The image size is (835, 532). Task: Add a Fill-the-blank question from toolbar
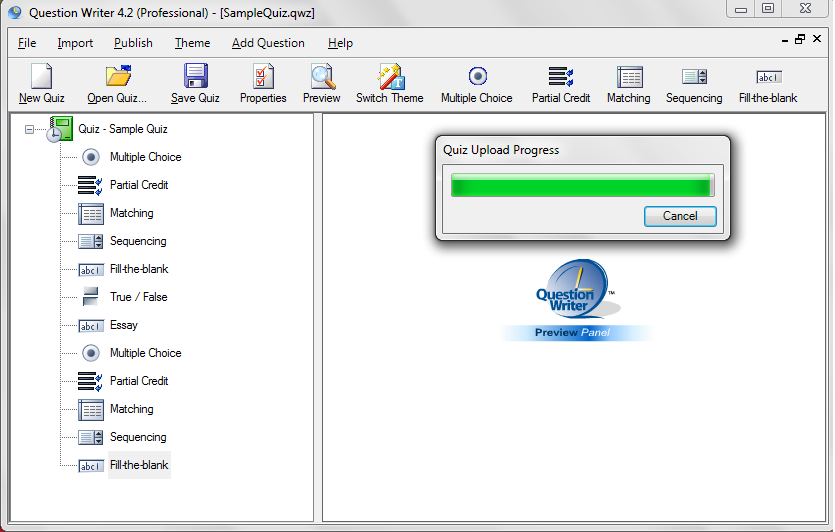pyautogui.click(x=768, y=77)
